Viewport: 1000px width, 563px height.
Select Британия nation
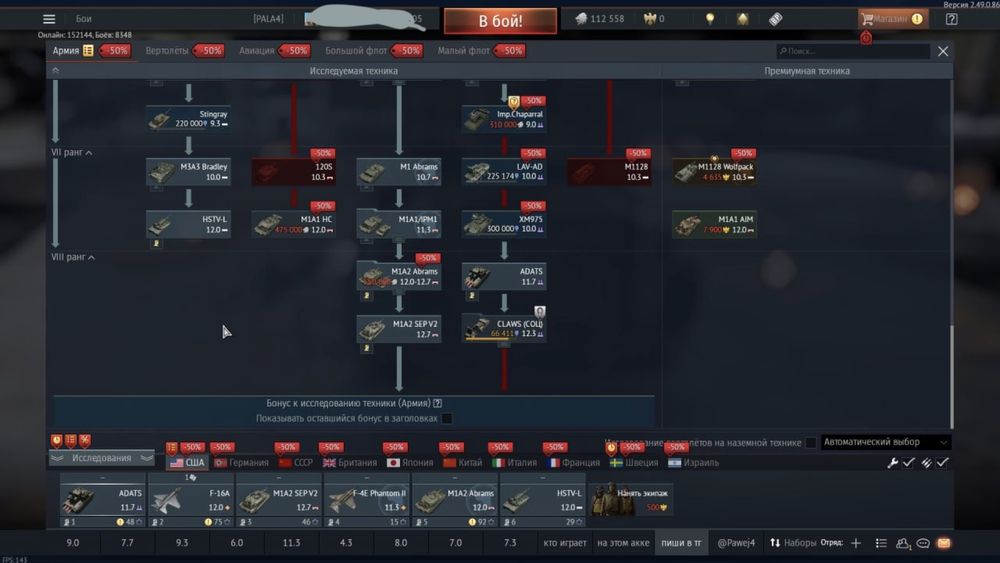point(350,463)
